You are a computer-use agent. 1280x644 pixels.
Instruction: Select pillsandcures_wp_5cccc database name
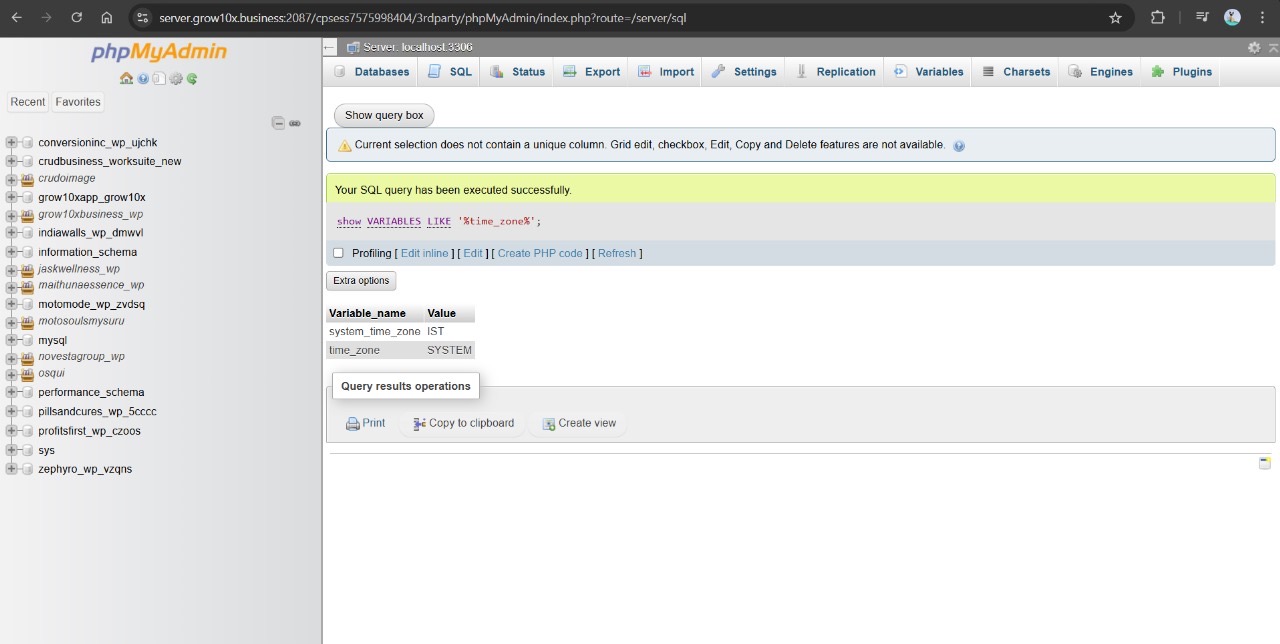(x=97, y=411)
